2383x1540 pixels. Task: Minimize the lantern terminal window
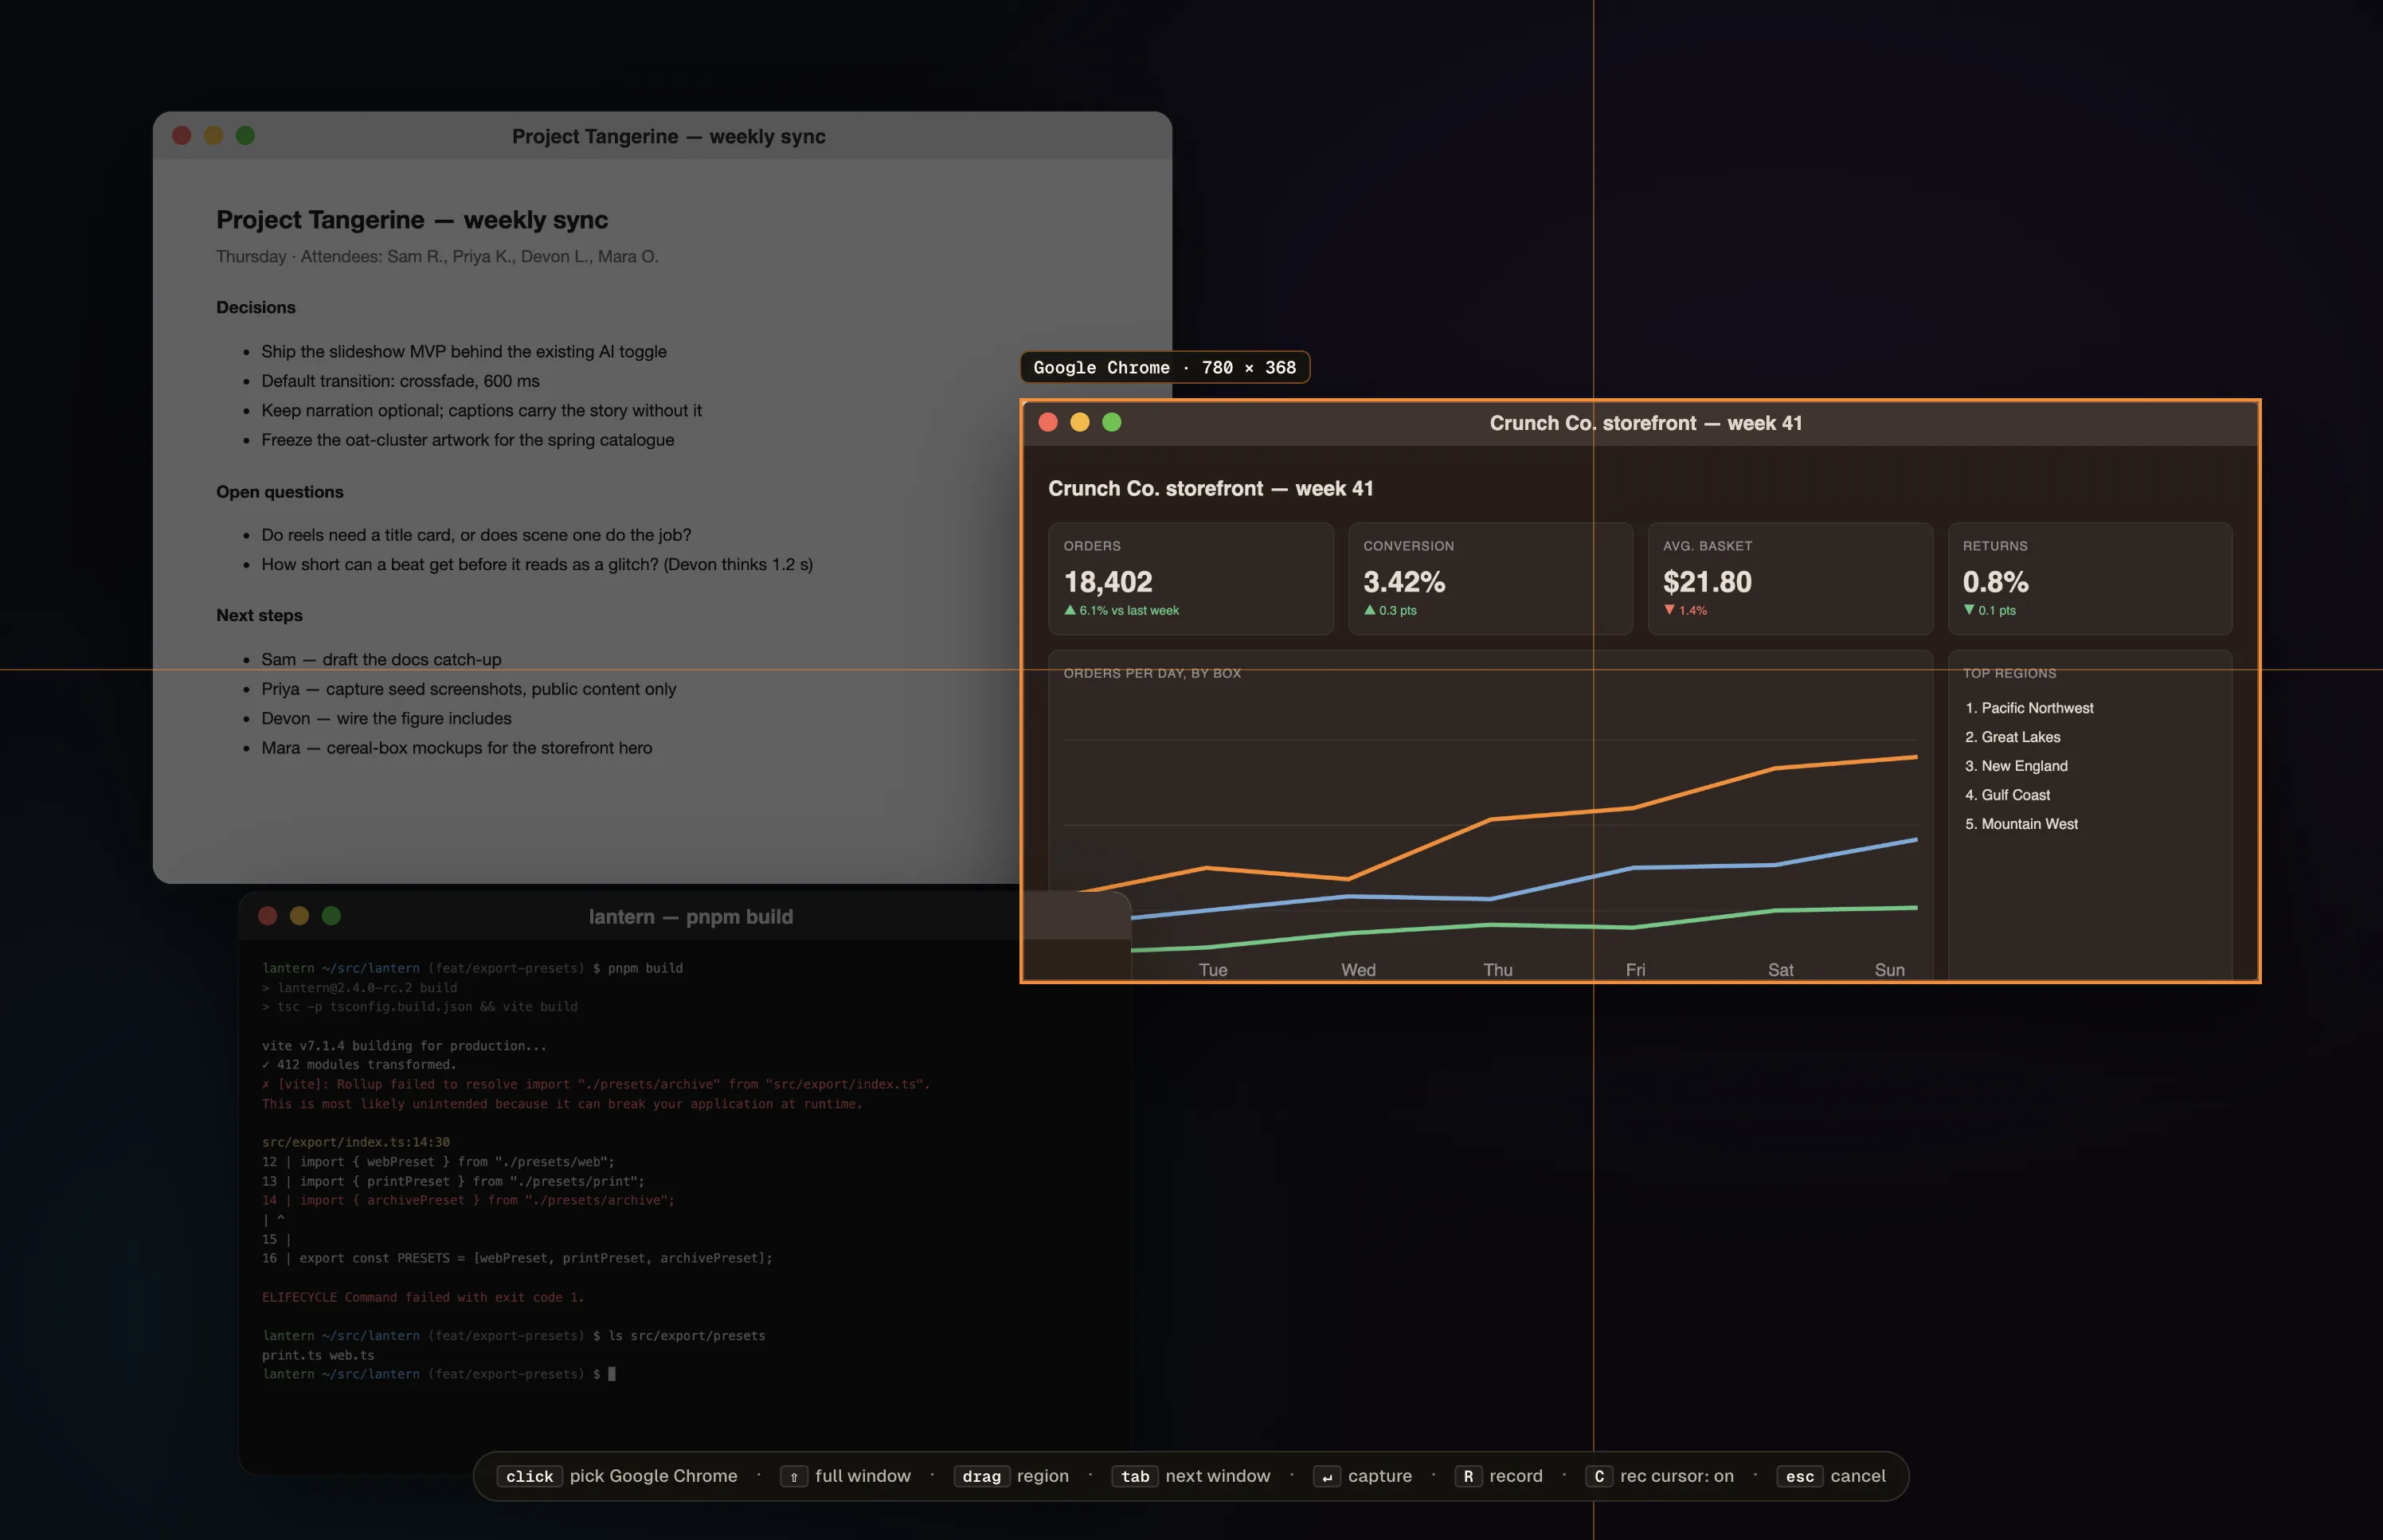point(299,915)
